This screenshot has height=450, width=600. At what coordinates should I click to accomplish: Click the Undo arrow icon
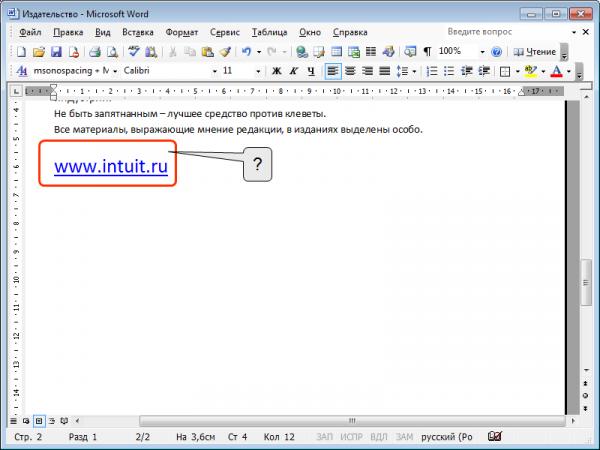[246, 52]
